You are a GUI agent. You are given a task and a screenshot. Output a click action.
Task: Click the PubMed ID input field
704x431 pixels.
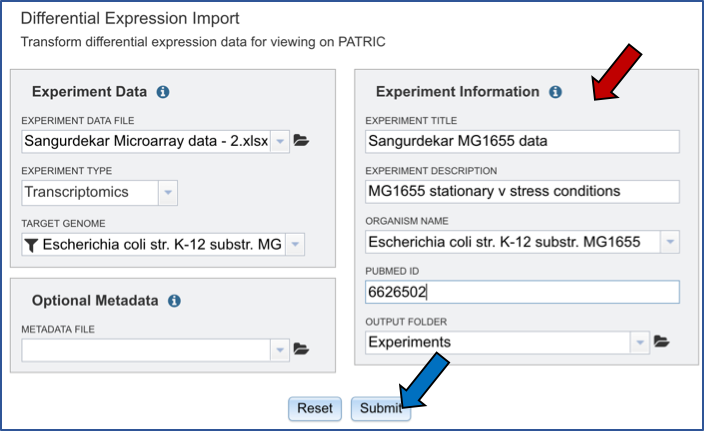521,292
